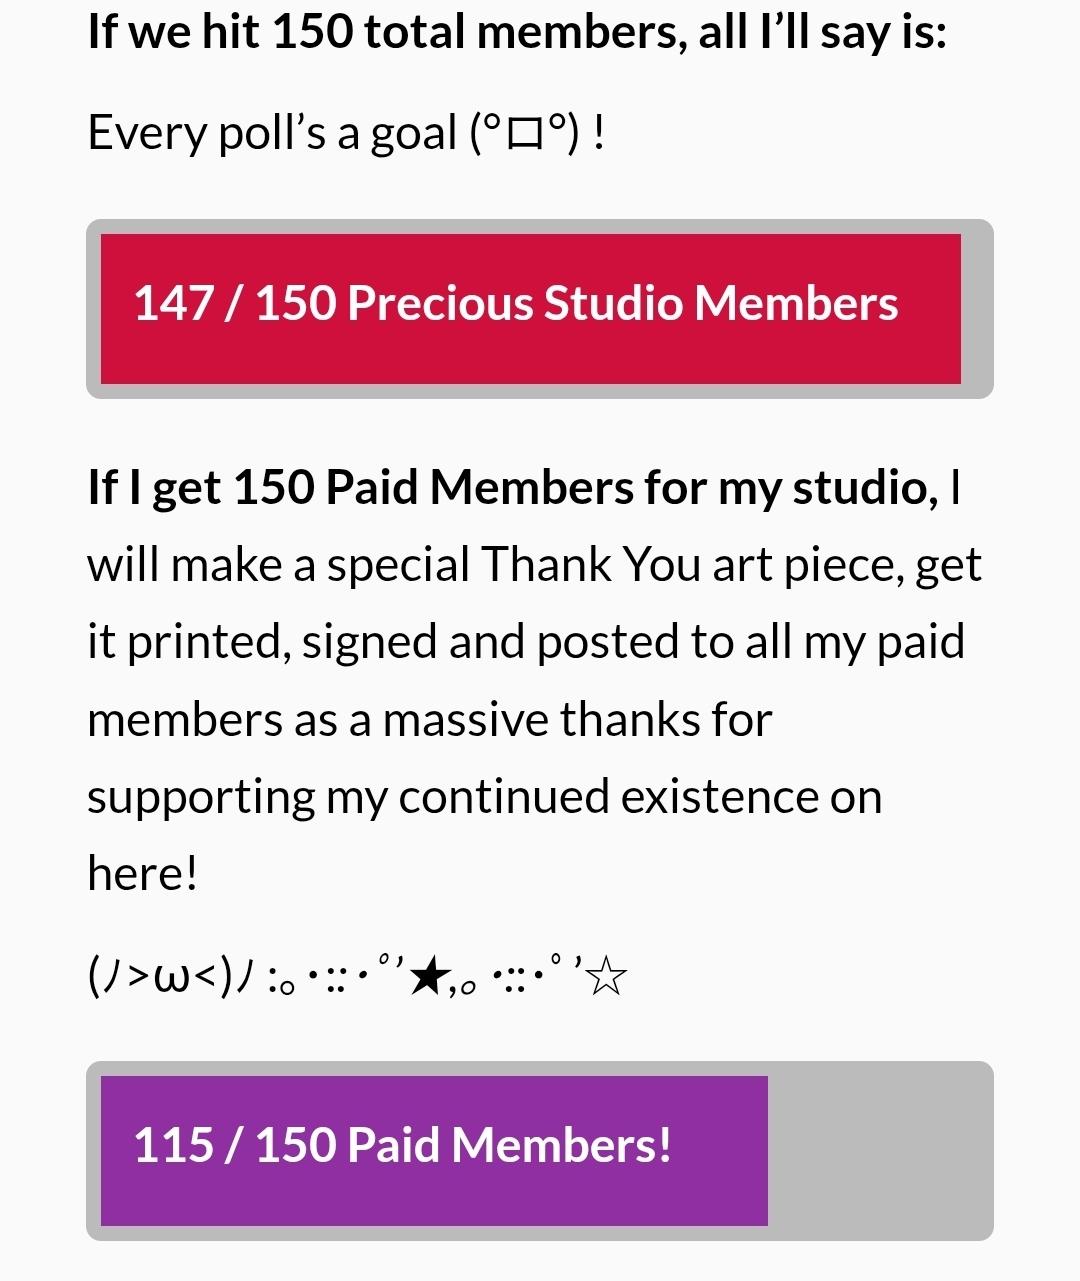This screenshot has height=1281, width=1080.
Task: Click the '147' number in the red bar
Action: pyautogui.click(x=174, y=303)
